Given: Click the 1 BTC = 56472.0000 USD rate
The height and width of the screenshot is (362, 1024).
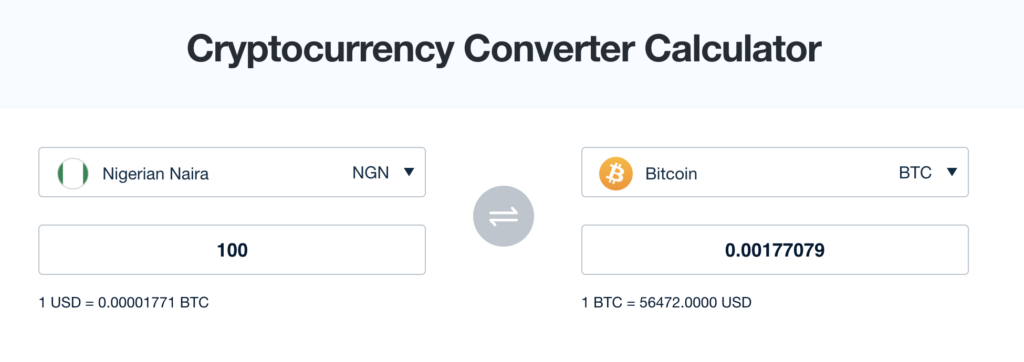Looking at the screenshot, I should pos(666,303).
